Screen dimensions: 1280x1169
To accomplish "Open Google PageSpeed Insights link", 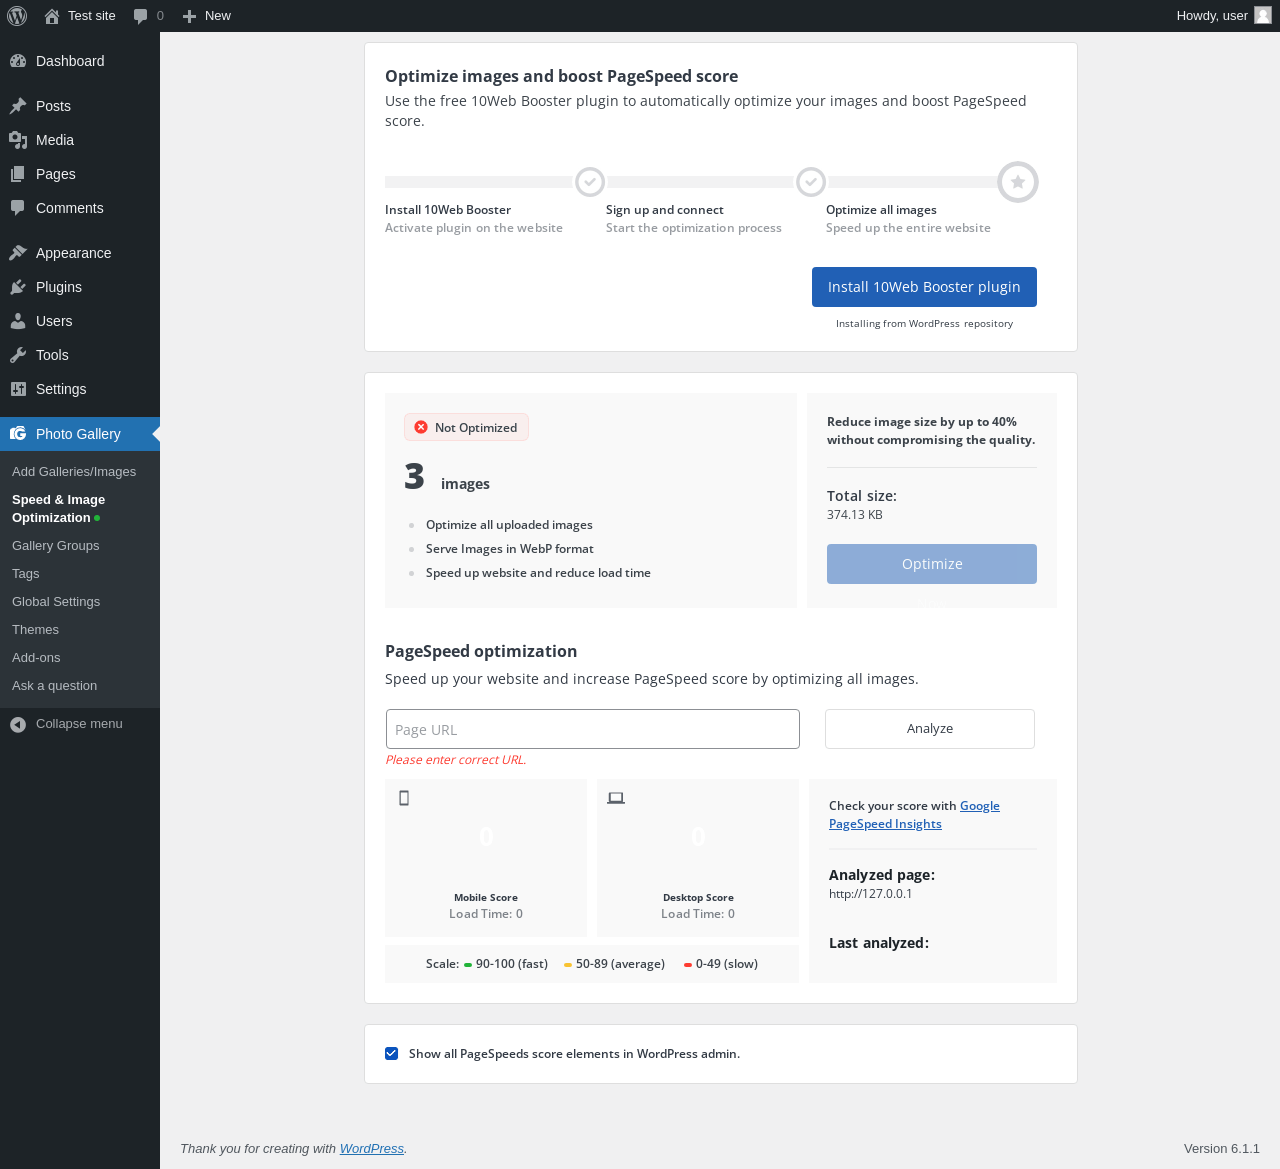I will tap(914, 815).
